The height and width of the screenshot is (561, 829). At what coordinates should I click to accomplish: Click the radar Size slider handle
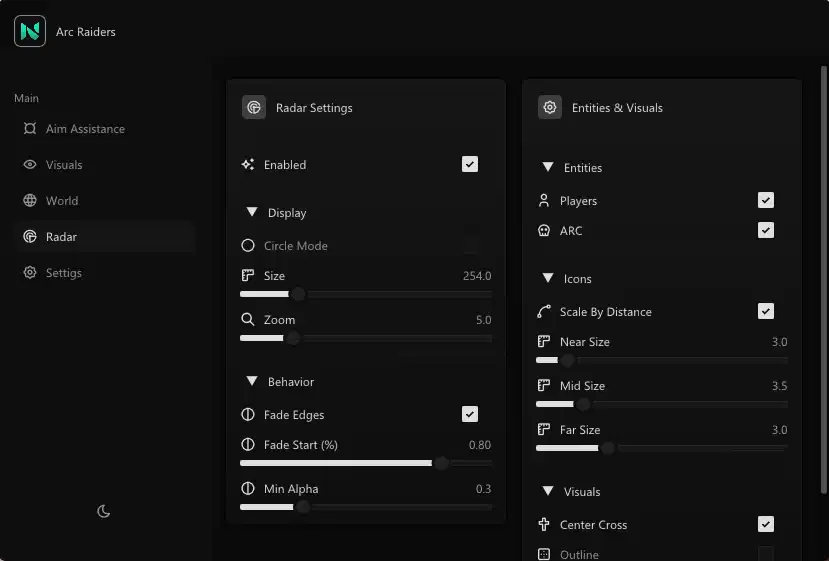297,295
